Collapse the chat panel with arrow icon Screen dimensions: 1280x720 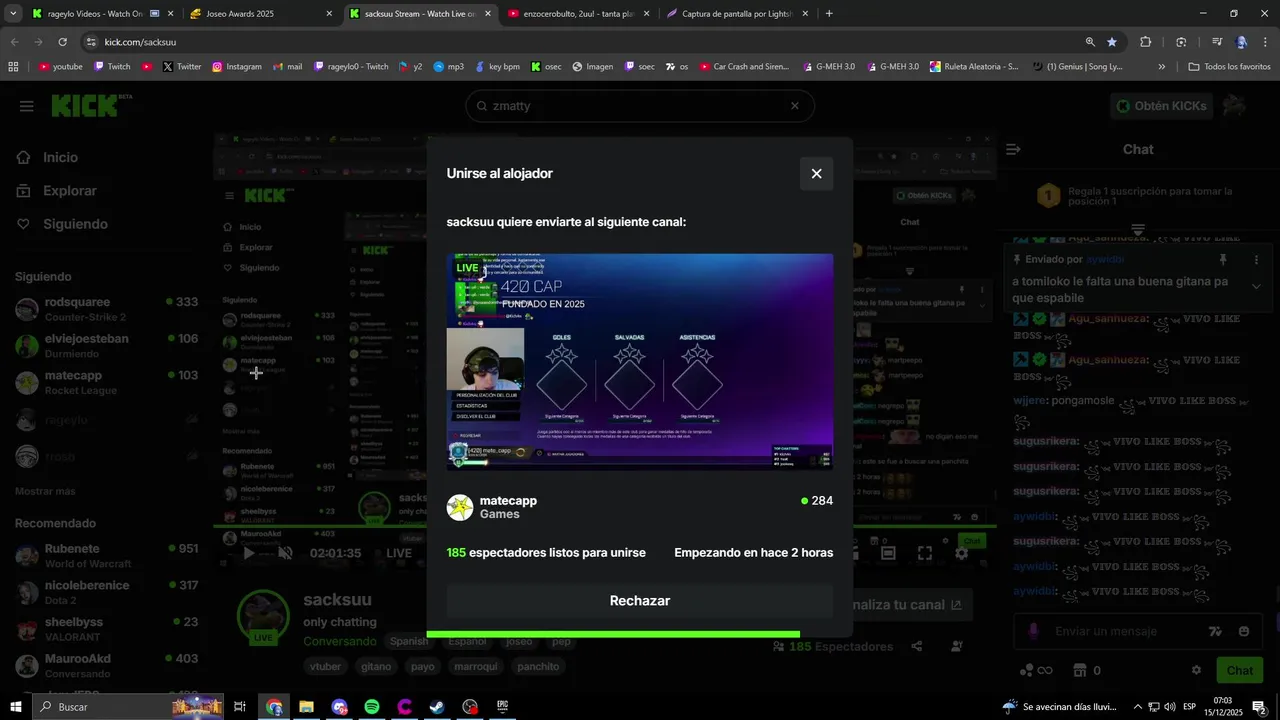click(x=1013, y=149)
